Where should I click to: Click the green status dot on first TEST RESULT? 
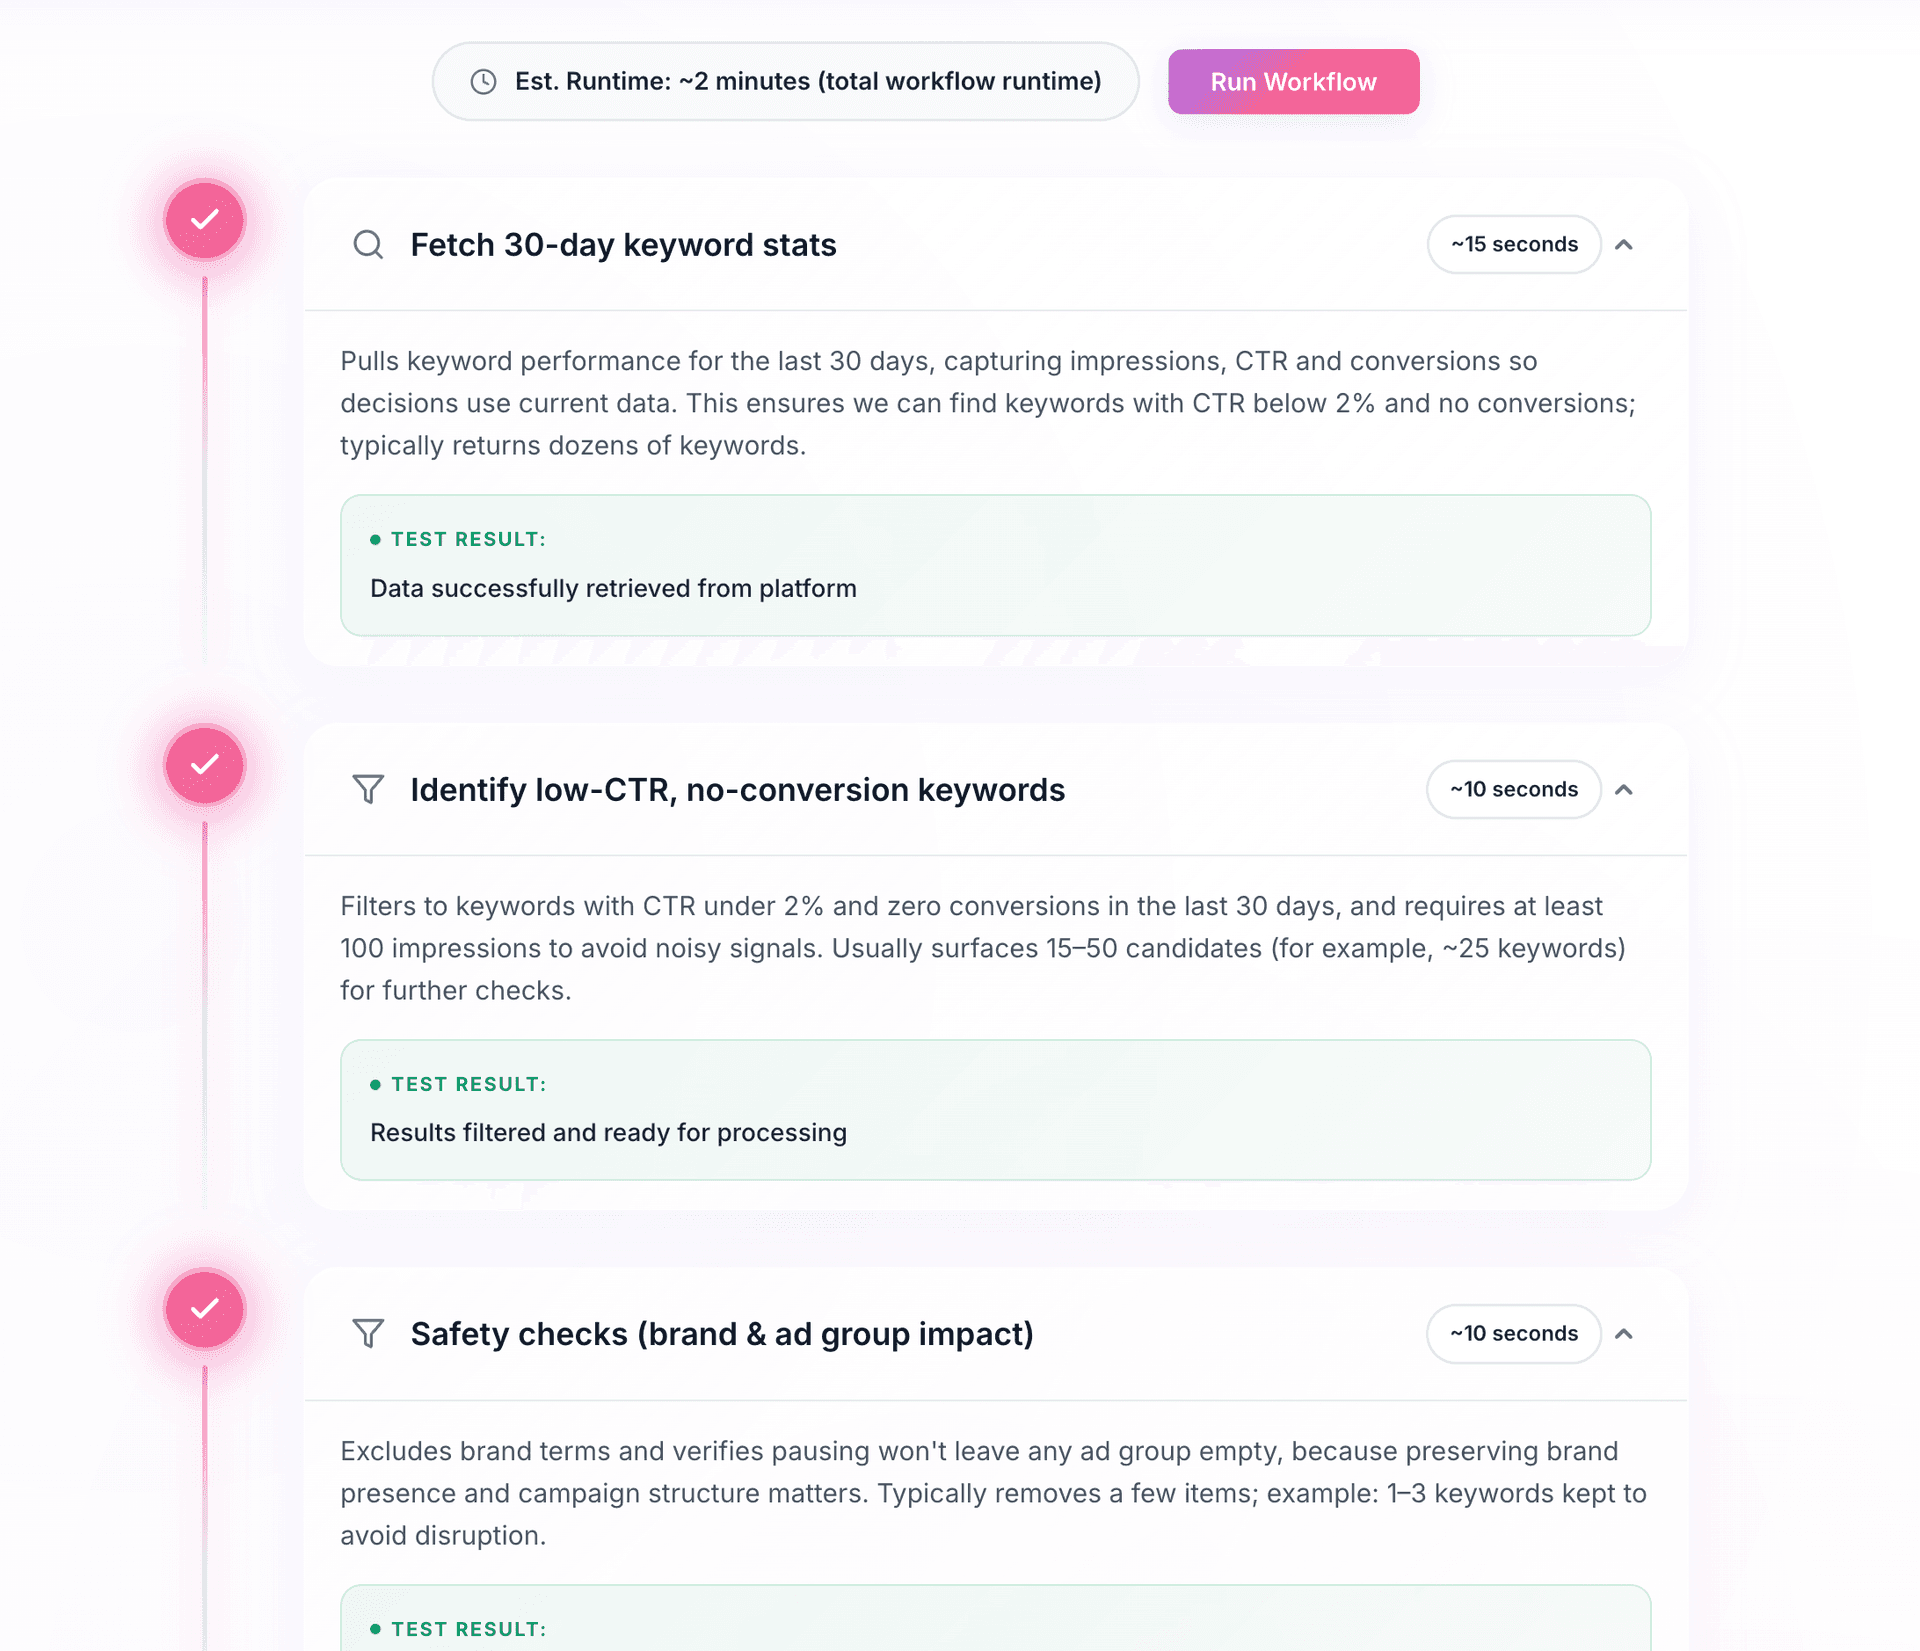click(x=376, y=539)
